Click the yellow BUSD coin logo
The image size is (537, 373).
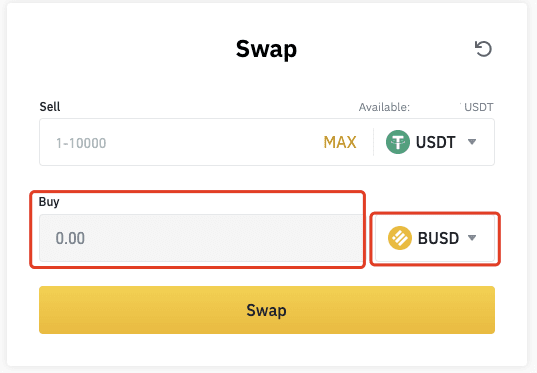coord(400,238)
